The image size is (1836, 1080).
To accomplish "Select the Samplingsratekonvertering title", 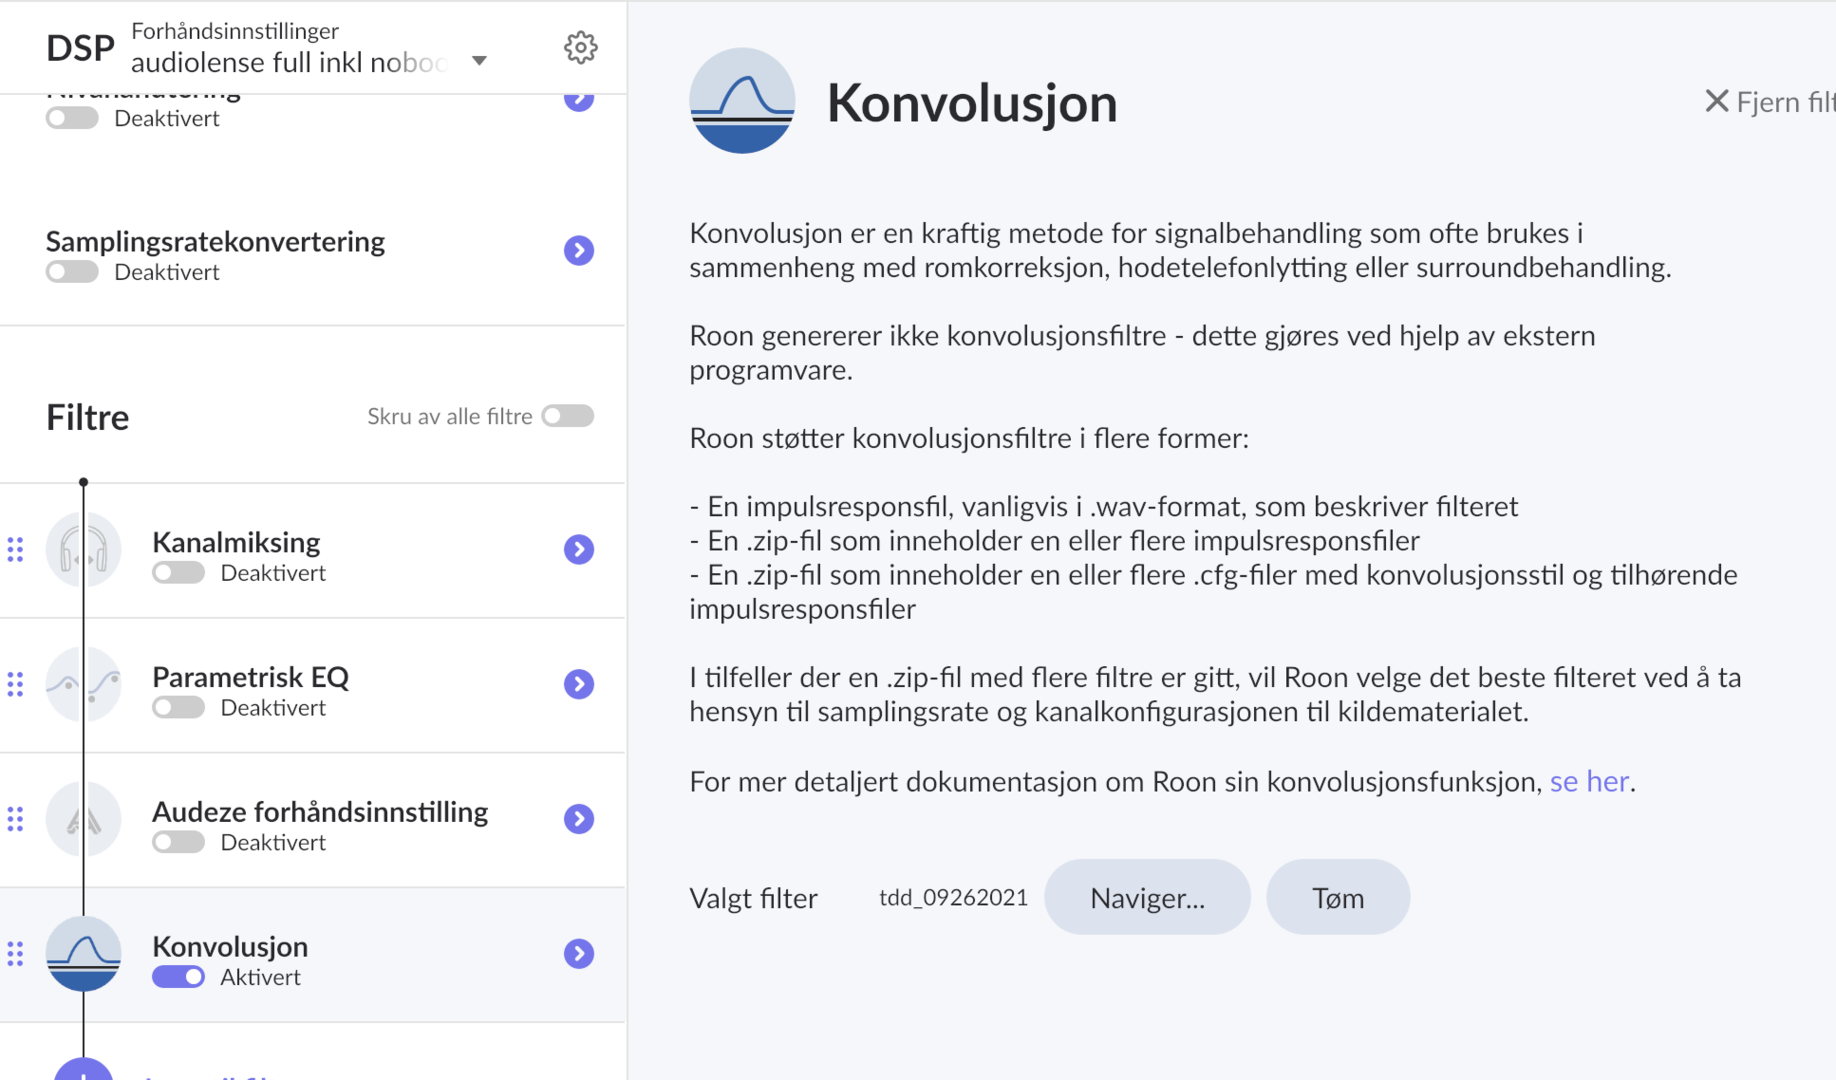I will [x=215, y=241].
